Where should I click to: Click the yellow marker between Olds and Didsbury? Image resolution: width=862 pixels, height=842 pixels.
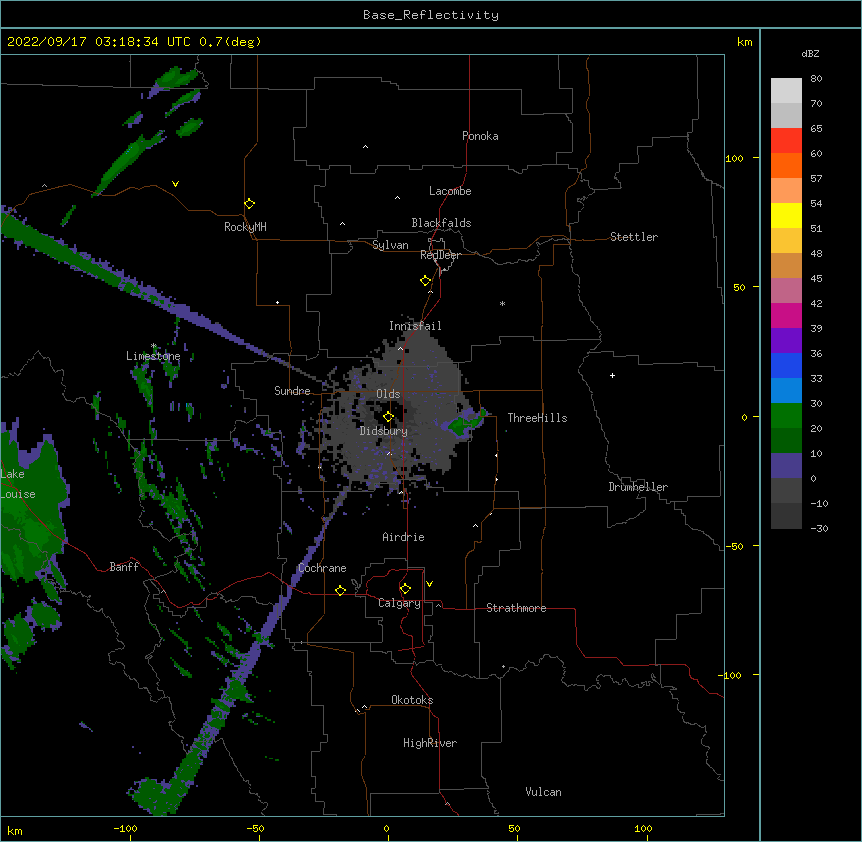(x=389, y=417)
